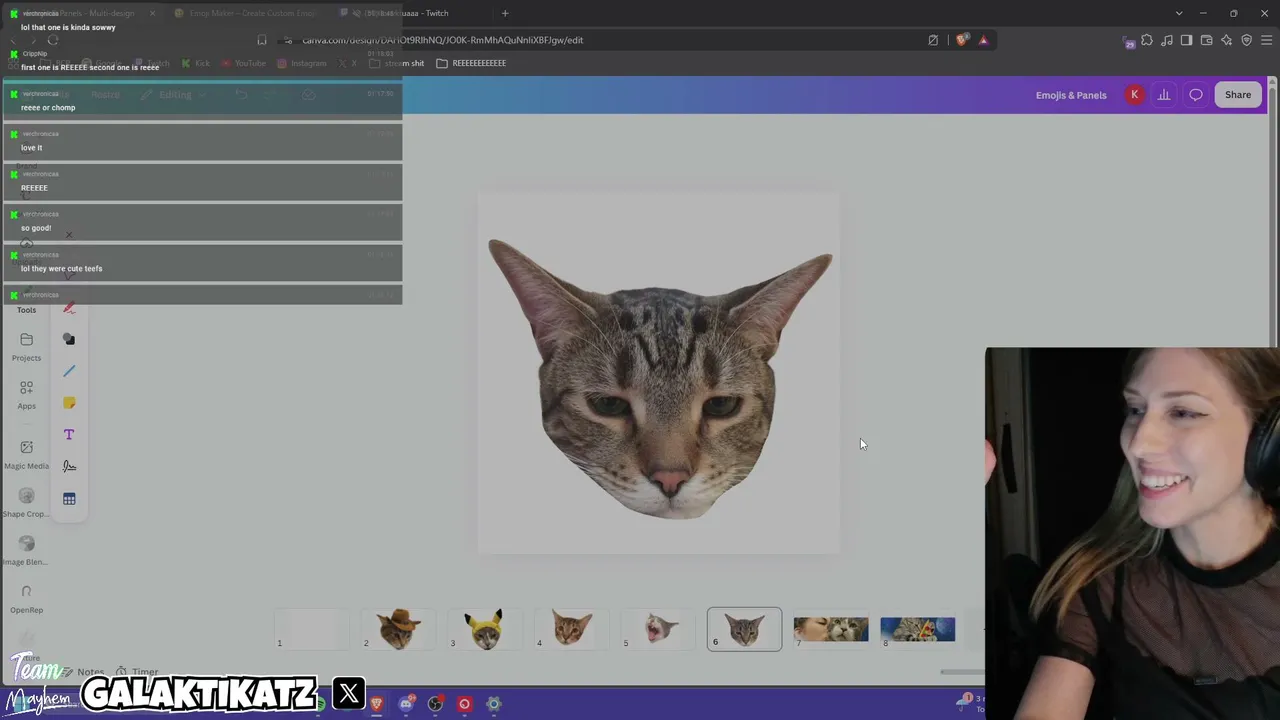1280x720 pixels.
Task: Open the Projects sidebar panel
Action: [x=27, y=347]
